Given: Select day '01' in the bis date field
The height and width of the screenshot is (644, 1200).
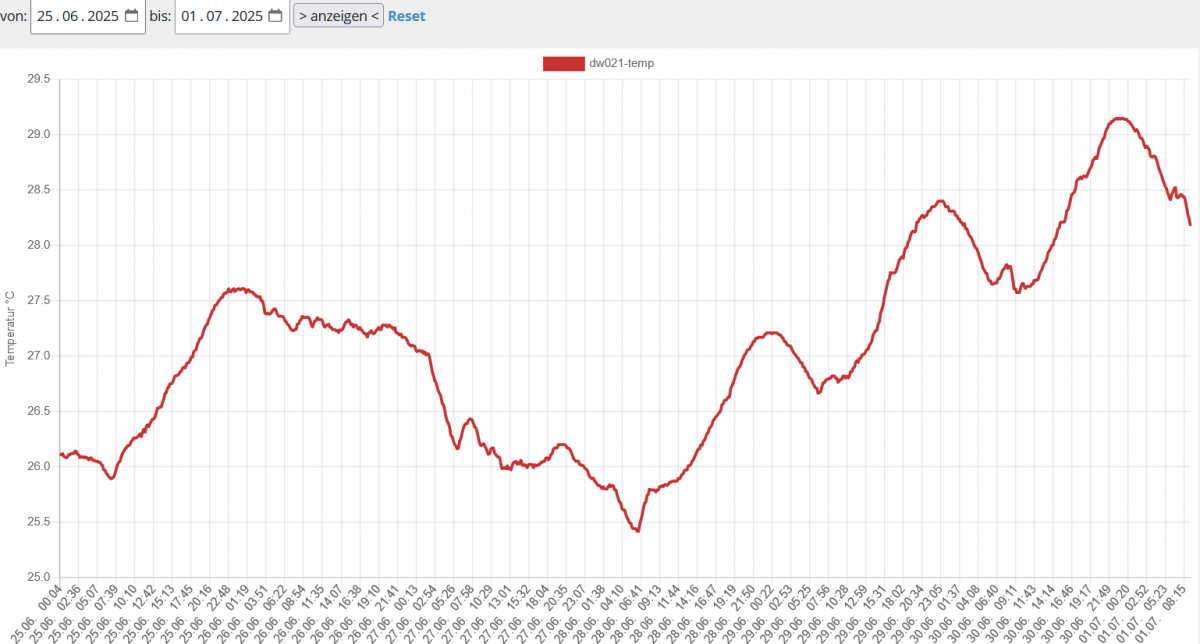Looking at the screenshot, I should [x=190, y=16].
